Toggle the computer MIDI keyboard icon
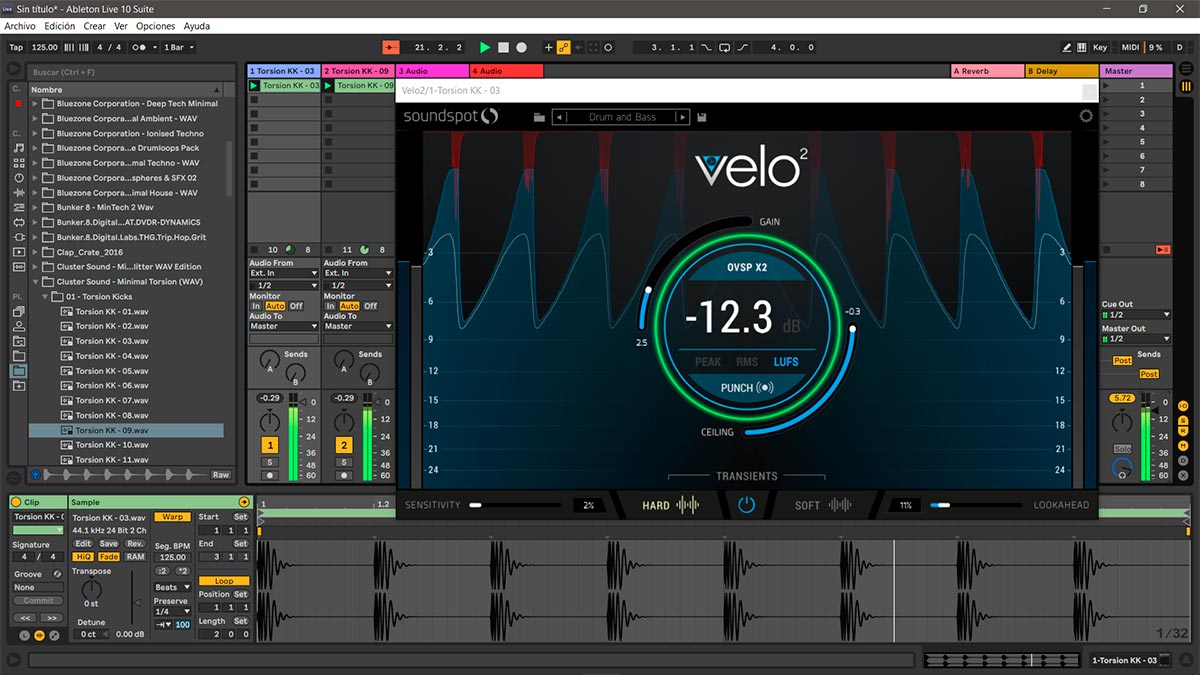The width and height of the screenshot is (1200, 675). point(1082,47)
